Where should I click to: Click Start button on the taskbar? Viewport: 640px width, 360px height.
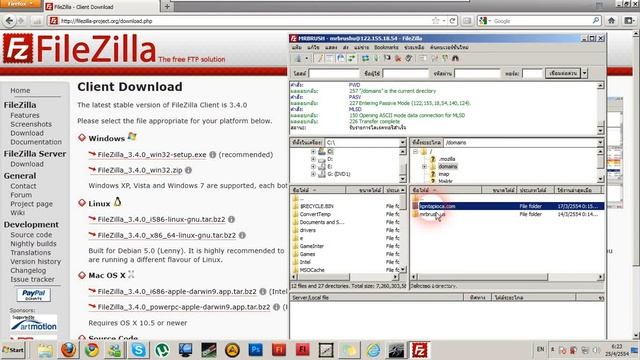click(x=13, y=350)
